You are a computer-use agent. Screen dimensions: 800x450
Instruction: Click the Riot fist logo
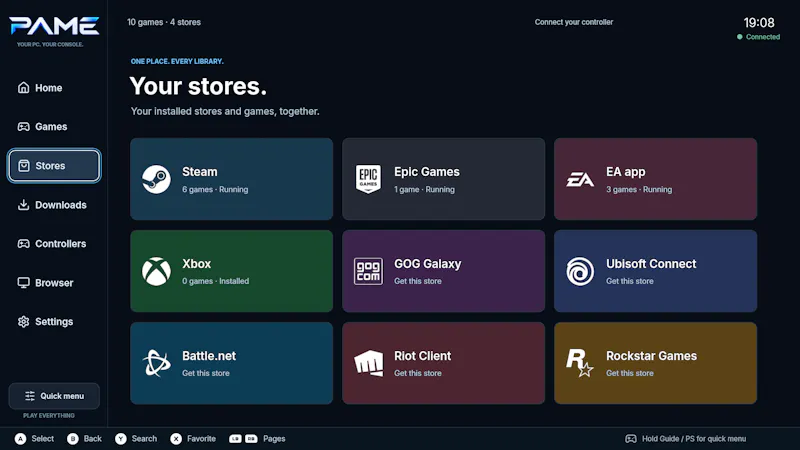(x=368, y=363)
